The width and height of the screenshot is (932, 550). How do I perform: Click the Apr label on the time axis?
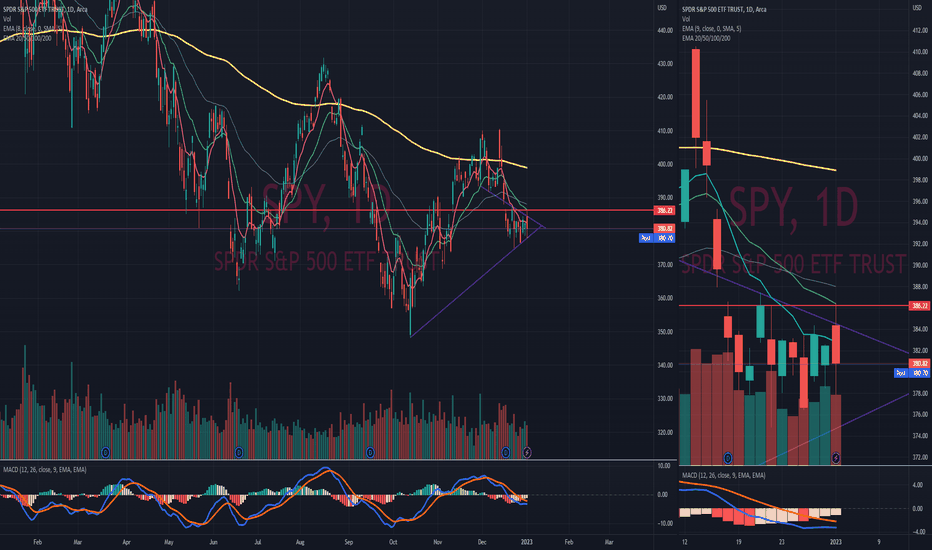[126, 542]
